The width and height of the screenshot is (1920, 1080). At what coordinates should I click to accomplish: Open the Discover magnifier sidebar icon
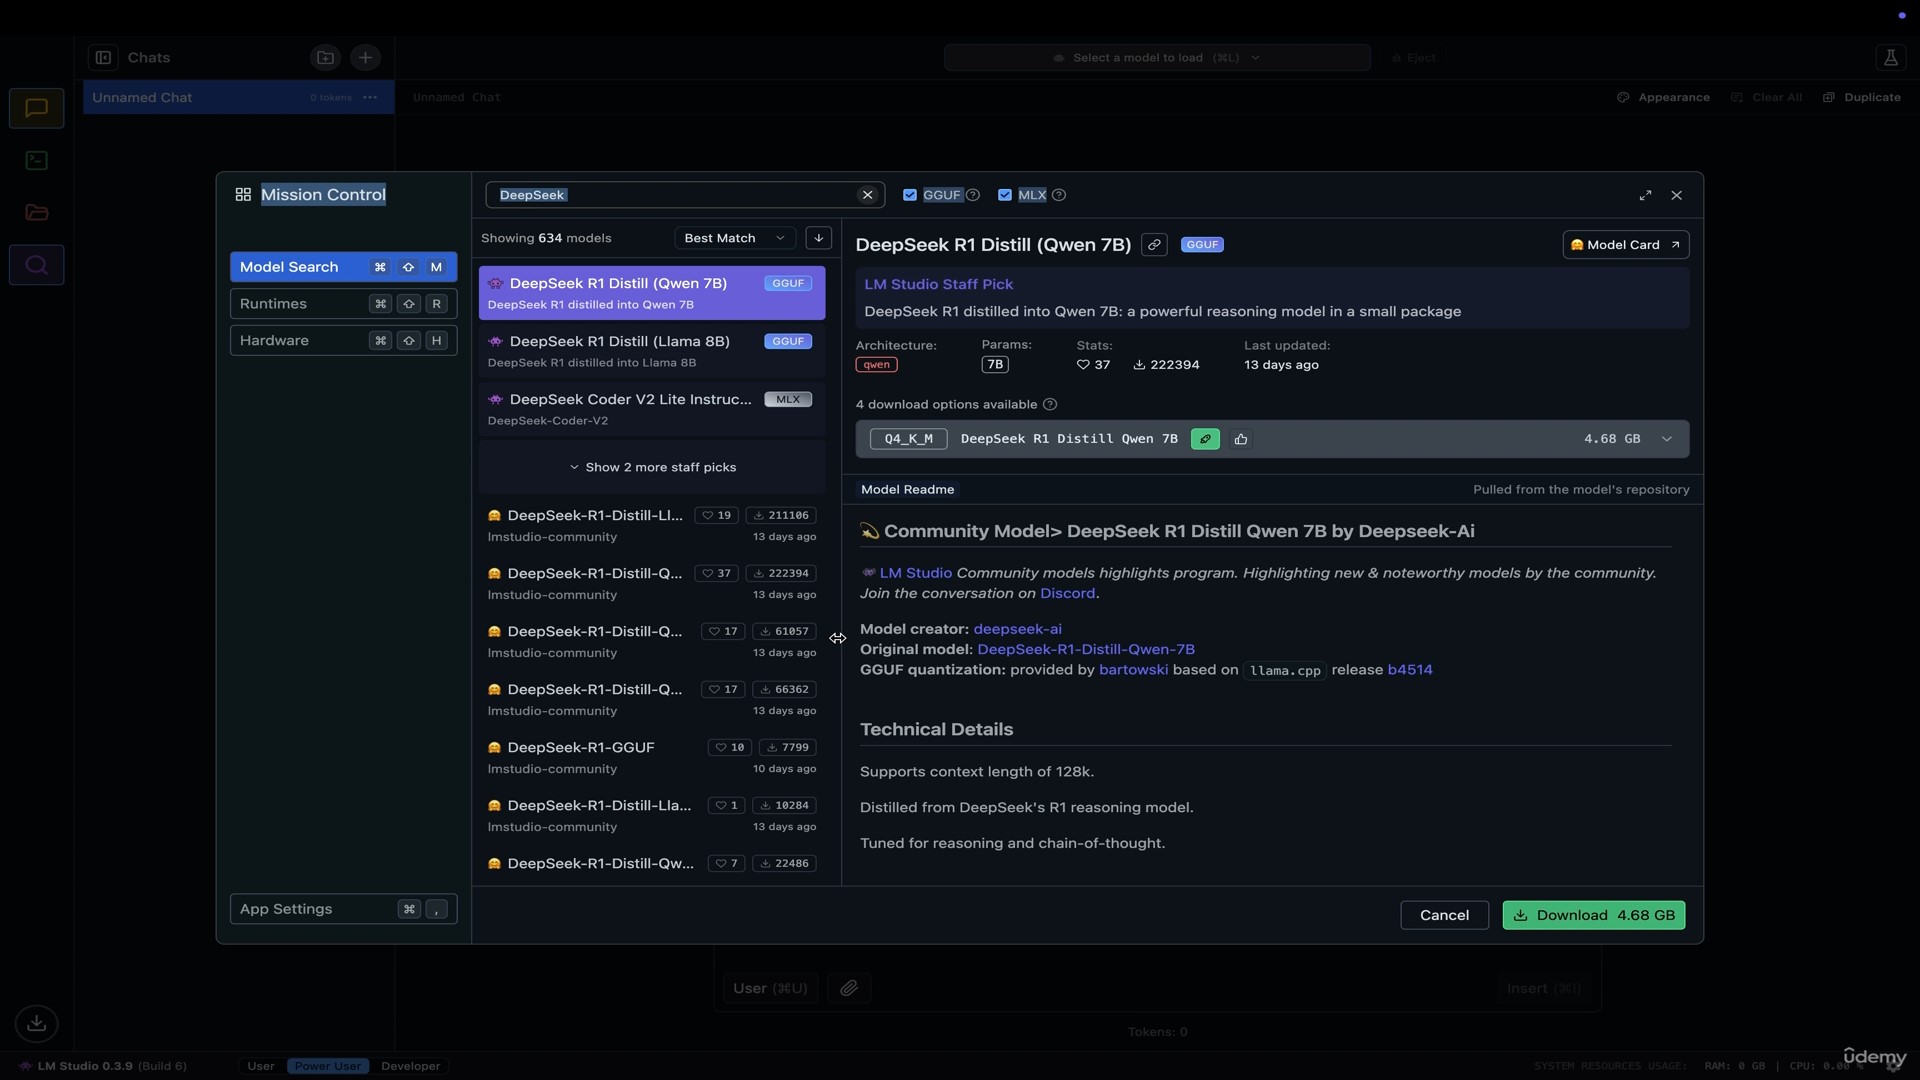click(x=37, y=265)
